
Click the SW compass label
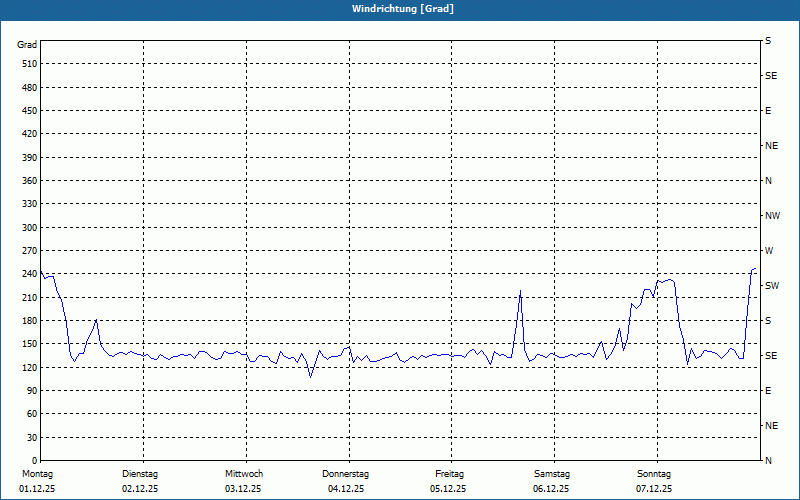[x=771, y=286]
